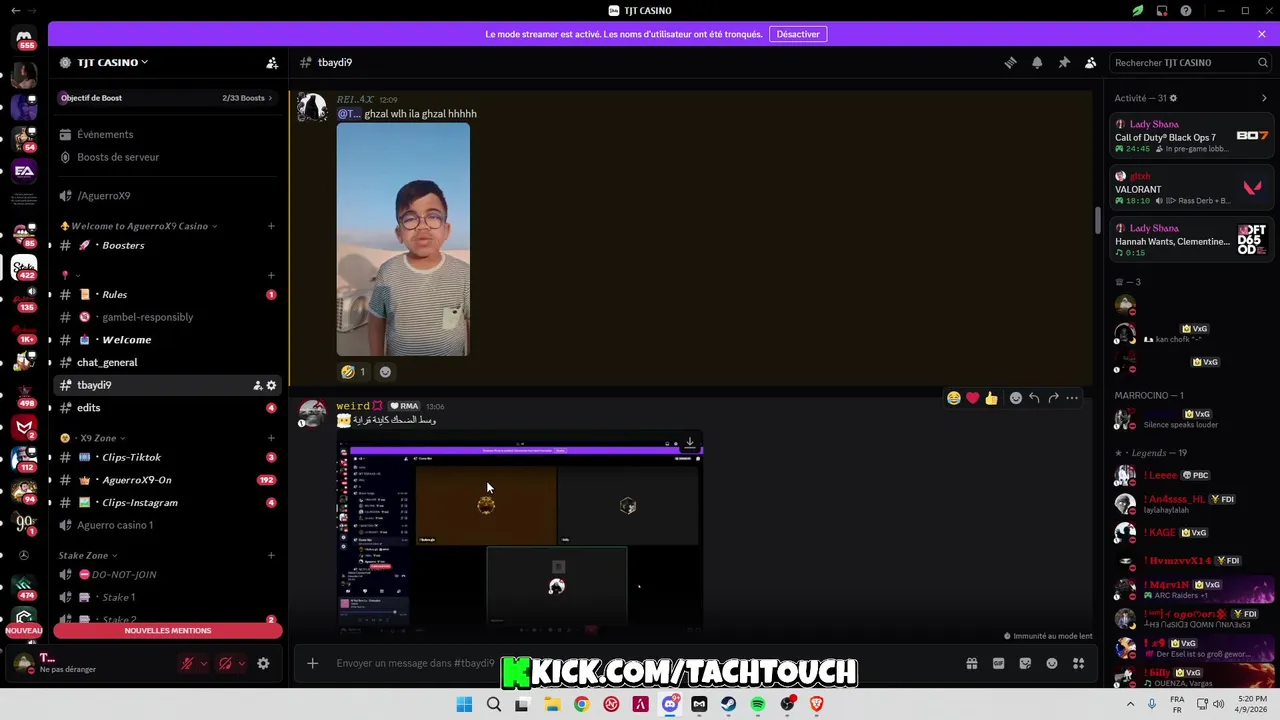Open Clips-Instagram channel
This screenshot has height=720, width=1280.
[168, 503]
